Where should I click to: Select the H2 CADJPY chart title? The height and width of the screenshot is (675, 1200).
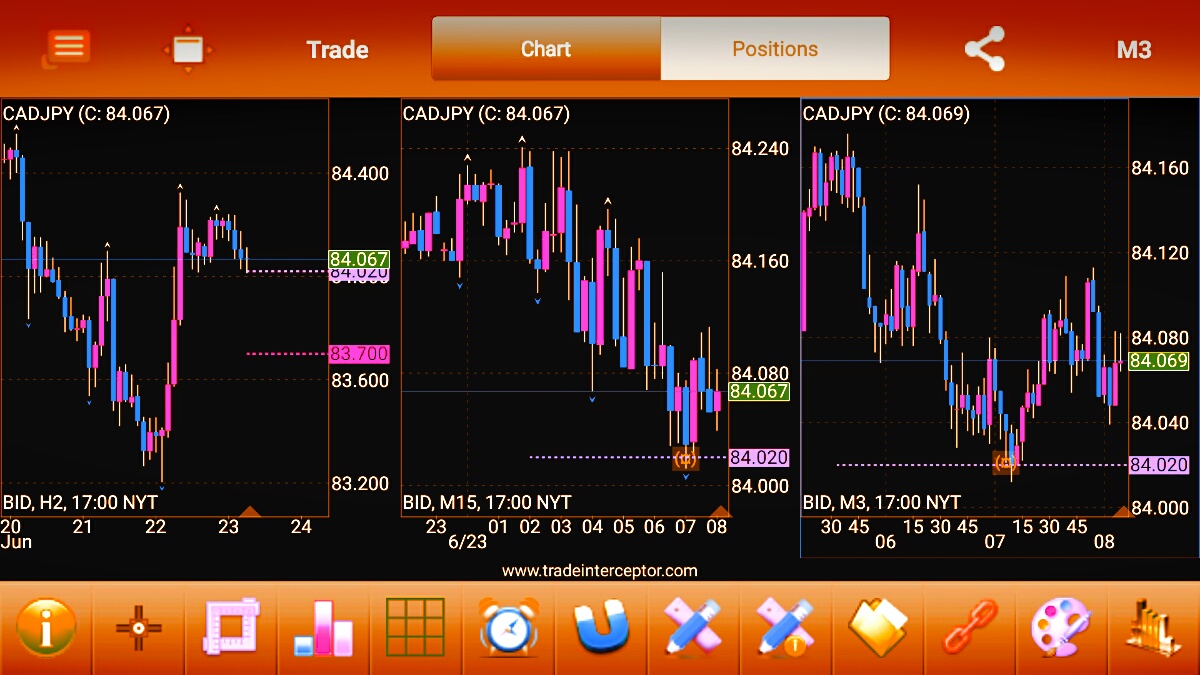coord(87,114)
